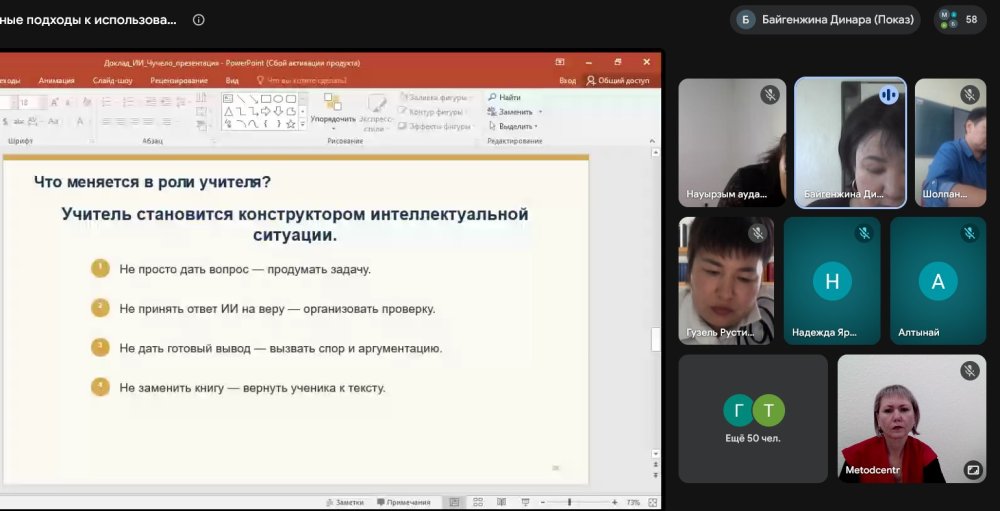1000x511 pixels.
Task: Toggle the Примечания comments pane
Action: pos(404,503)
